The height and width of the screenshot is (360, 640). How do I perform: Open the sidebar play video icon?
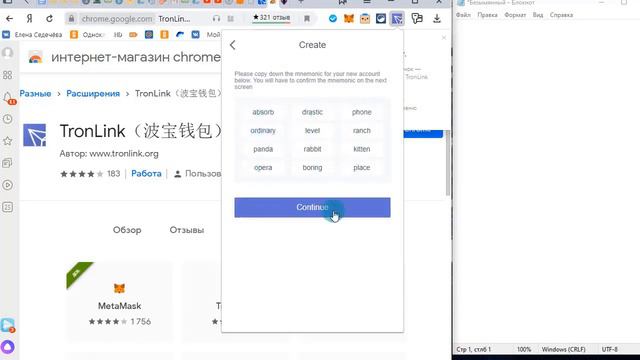pyautogui.click(x=7, y=185)
